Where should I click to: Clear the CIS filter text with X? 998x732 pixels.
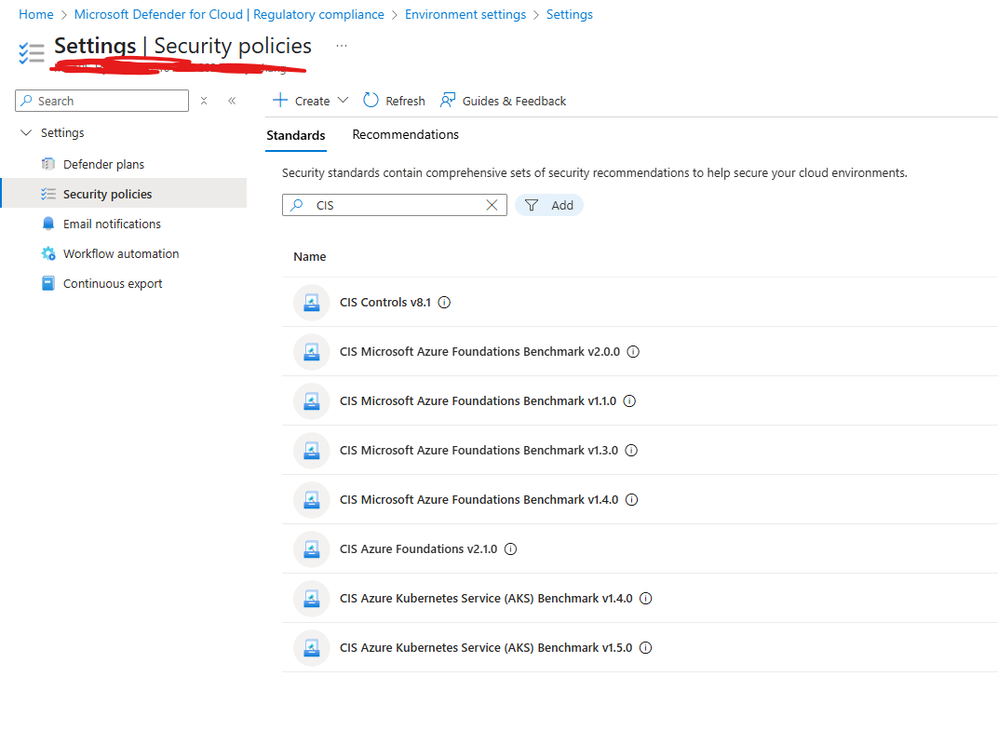pos(491,205)
